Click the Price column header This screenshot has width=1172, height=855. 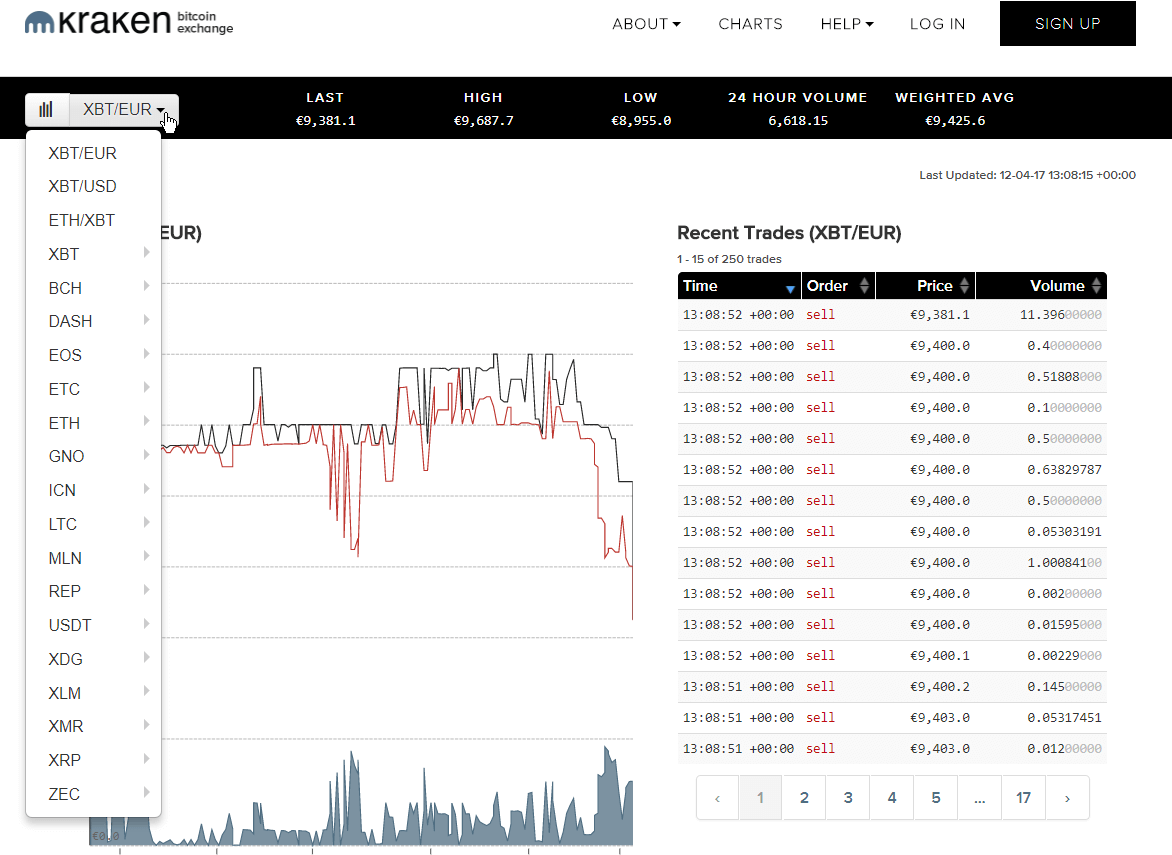pyautogui.click(x=925, y=285)
